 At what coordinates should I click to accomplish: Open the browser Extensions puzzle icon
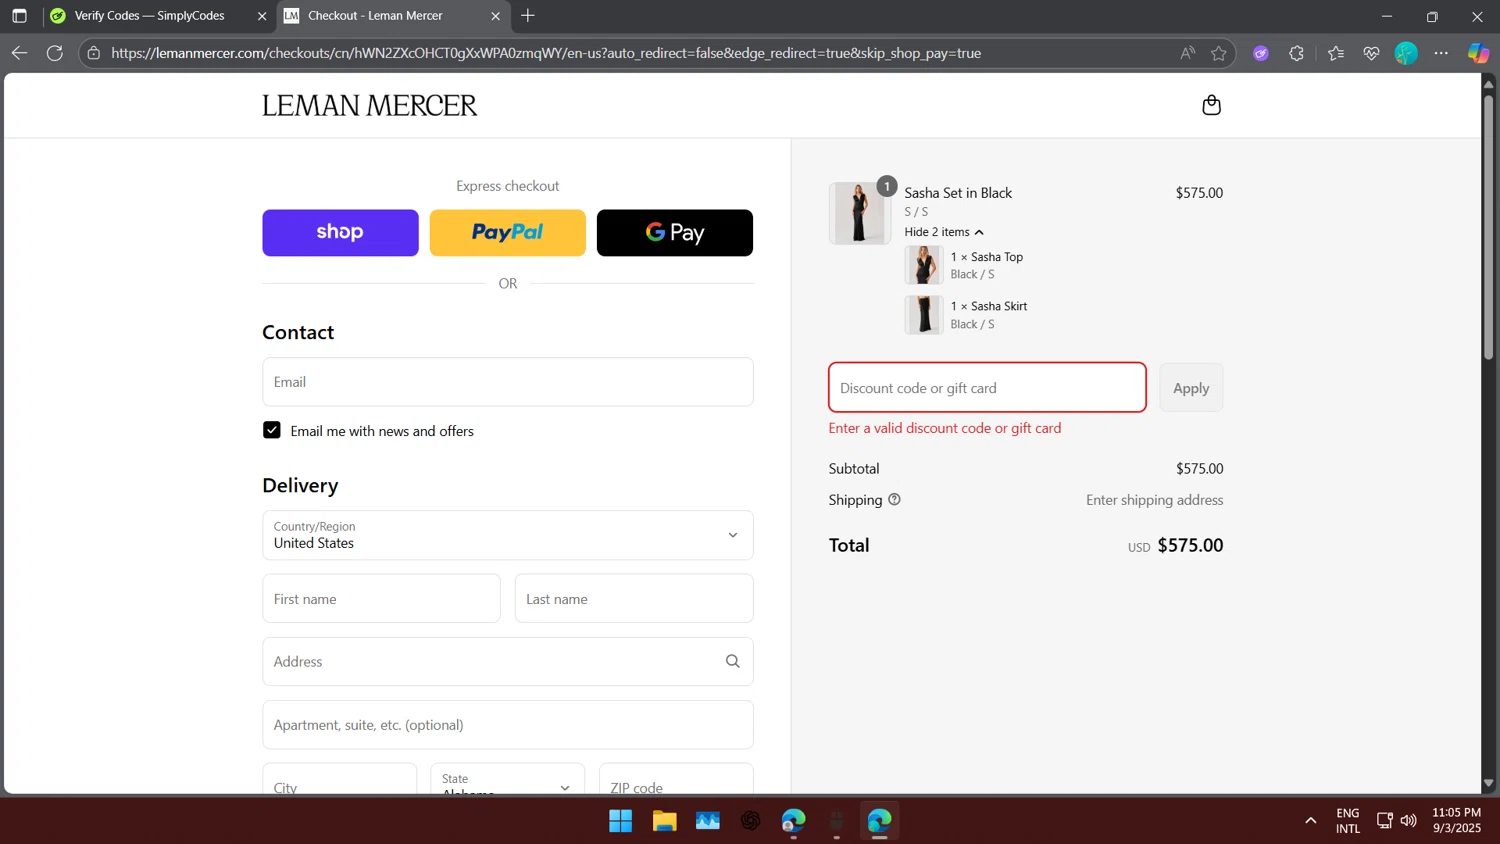[x=1297, y=53]
